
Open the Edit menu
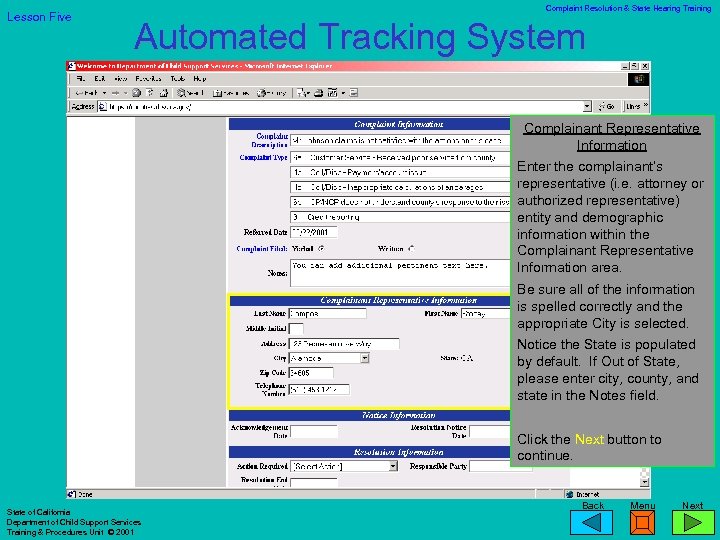pos(100,79)
